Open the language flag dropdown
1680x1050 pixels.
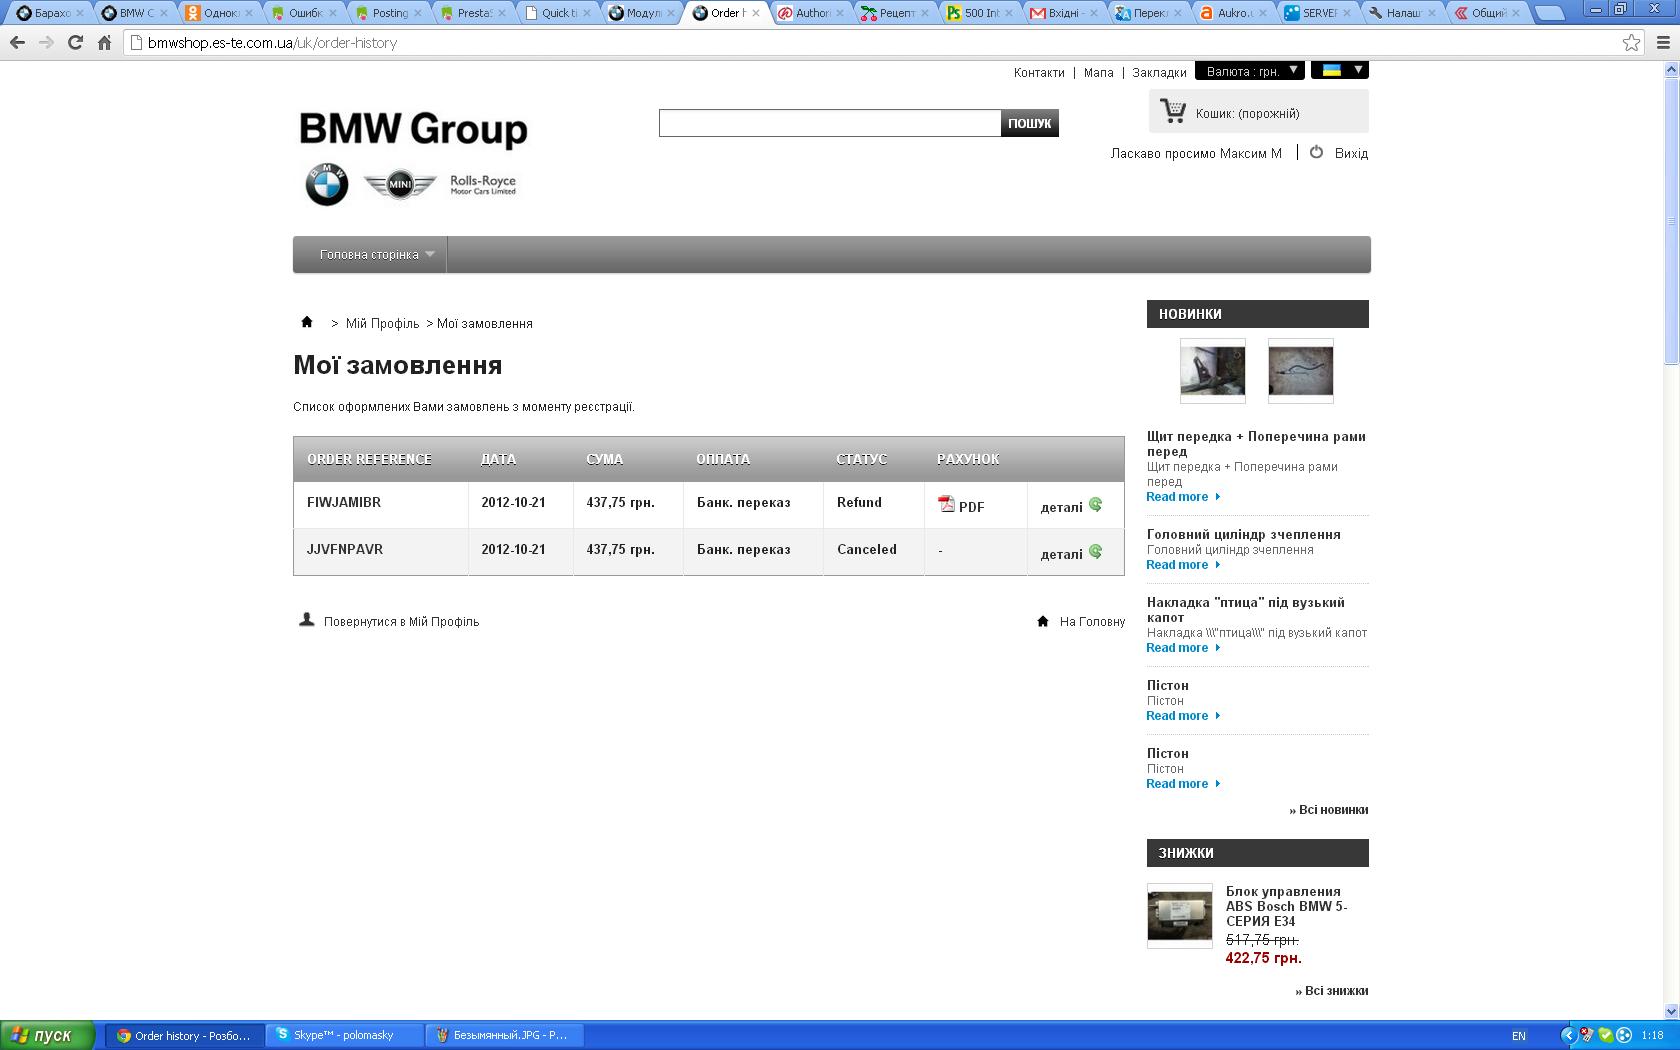[x=1340, y=70]
